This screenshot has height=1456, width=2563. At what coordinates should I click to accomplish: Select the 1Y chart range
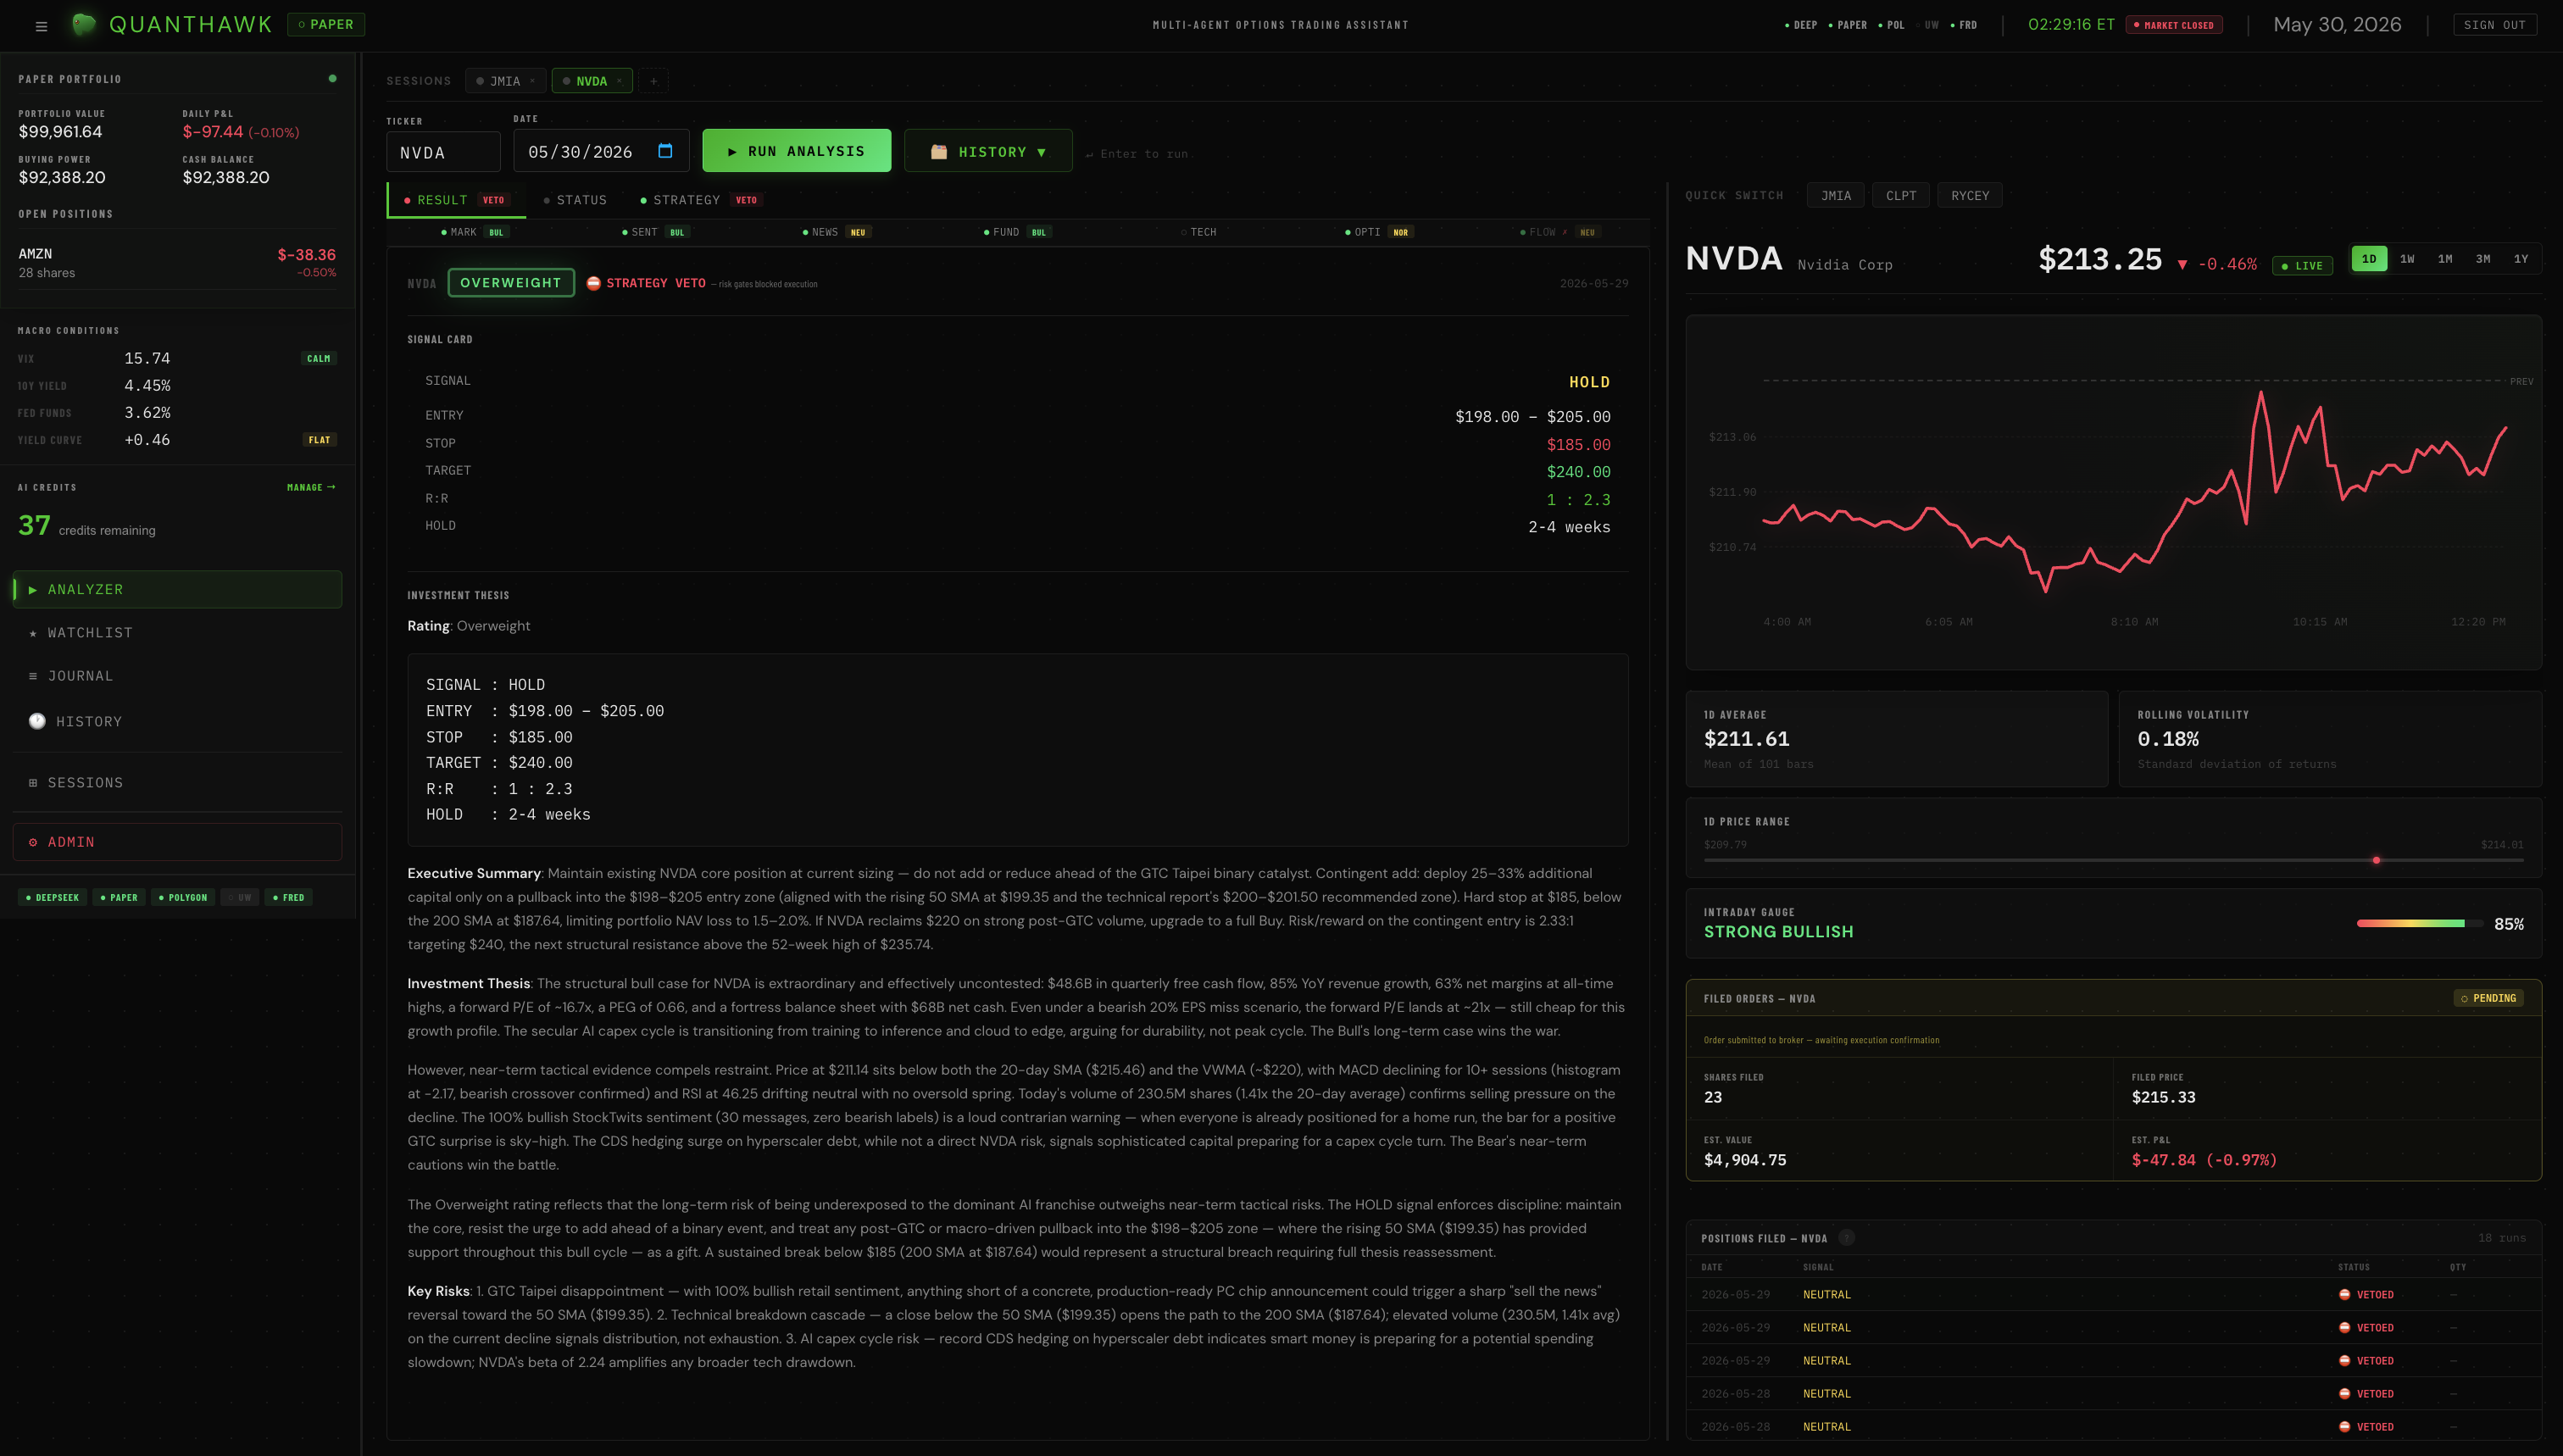coord(2521,258)
